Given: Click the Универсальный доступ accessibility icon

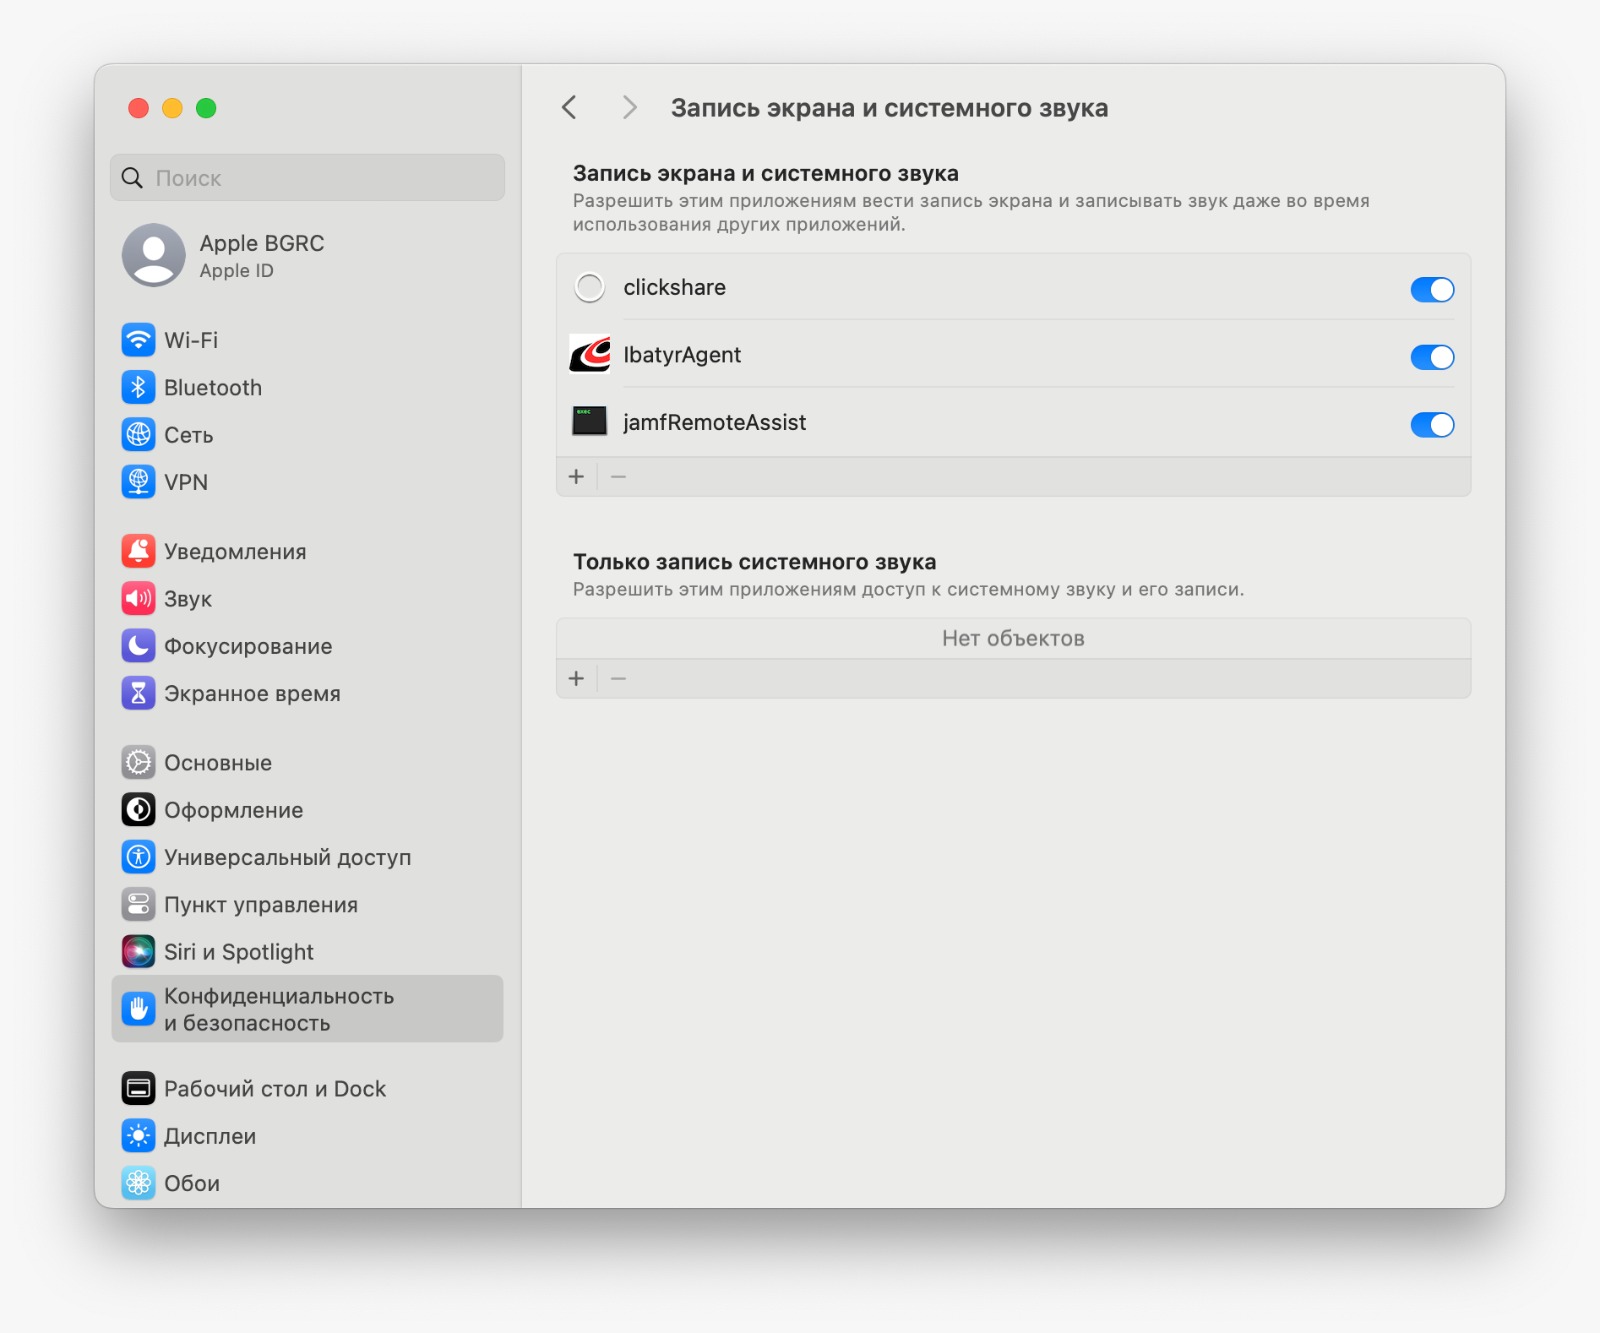Looking at the screenshot, I should coord(138,857).
